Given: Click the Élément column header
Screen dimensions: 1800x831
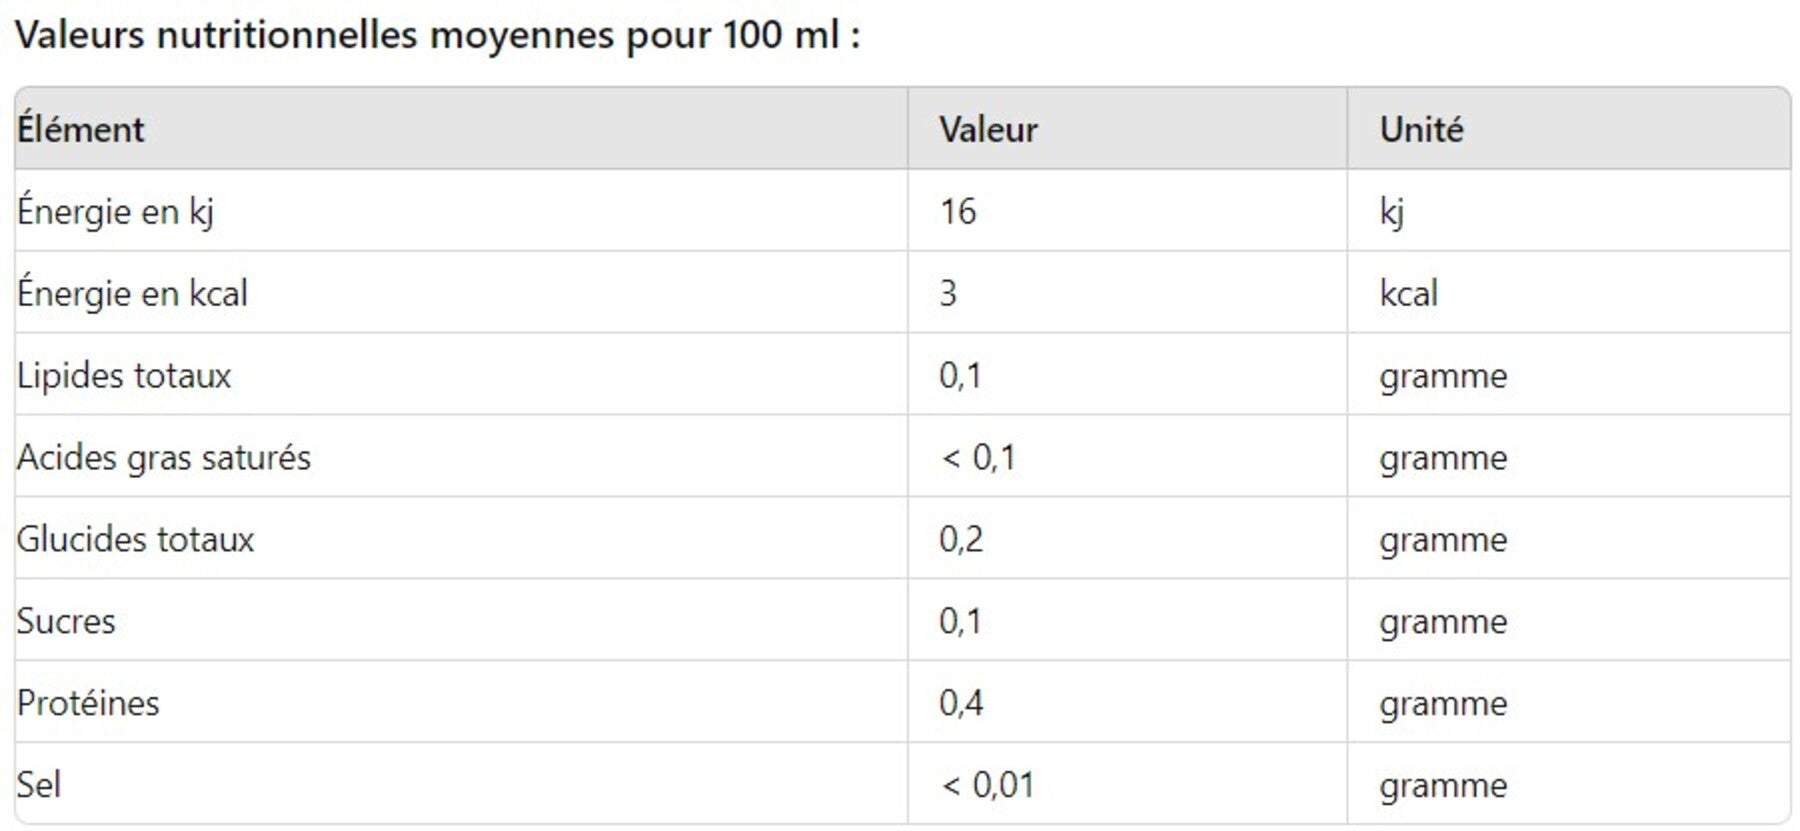Looking at the screenshot, I should (x=81, y=130).
